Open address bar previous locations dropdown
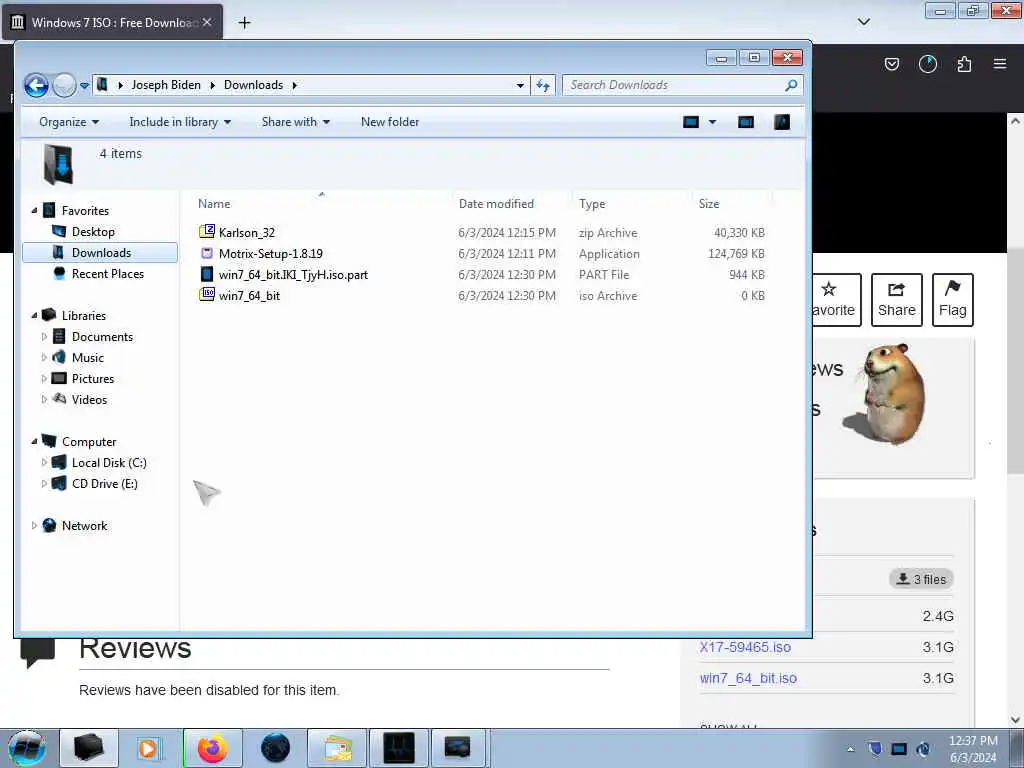 [x=520, y=85]
